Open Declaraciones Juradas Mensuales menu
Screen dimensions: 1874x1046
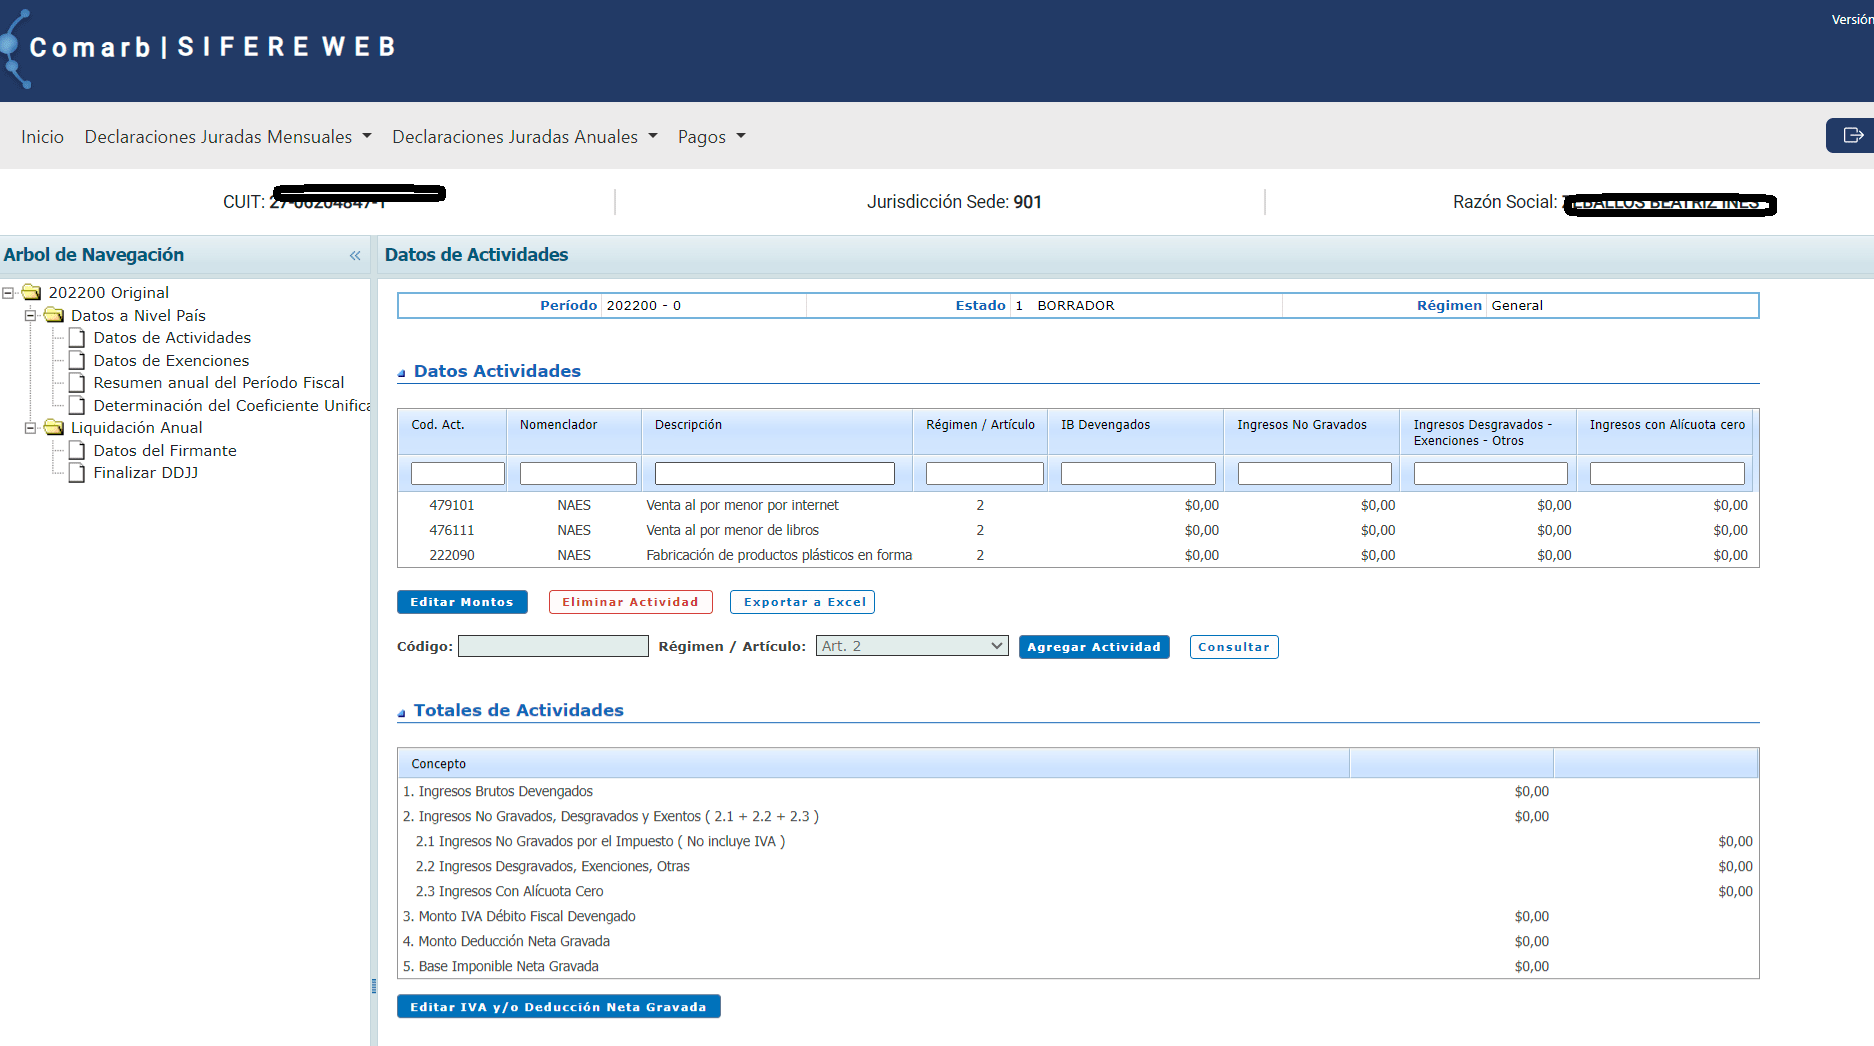point(227,137)
